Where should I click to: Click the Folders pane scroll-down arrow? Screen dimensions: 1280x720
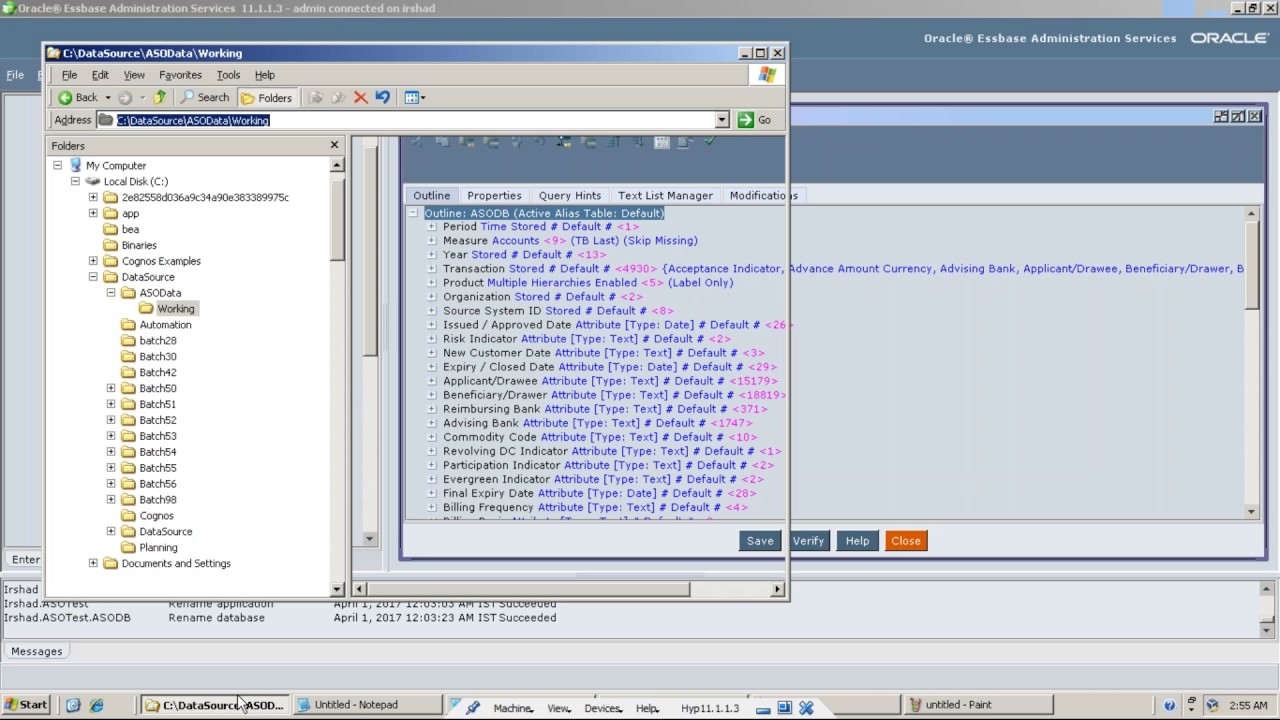click(337, 590)
